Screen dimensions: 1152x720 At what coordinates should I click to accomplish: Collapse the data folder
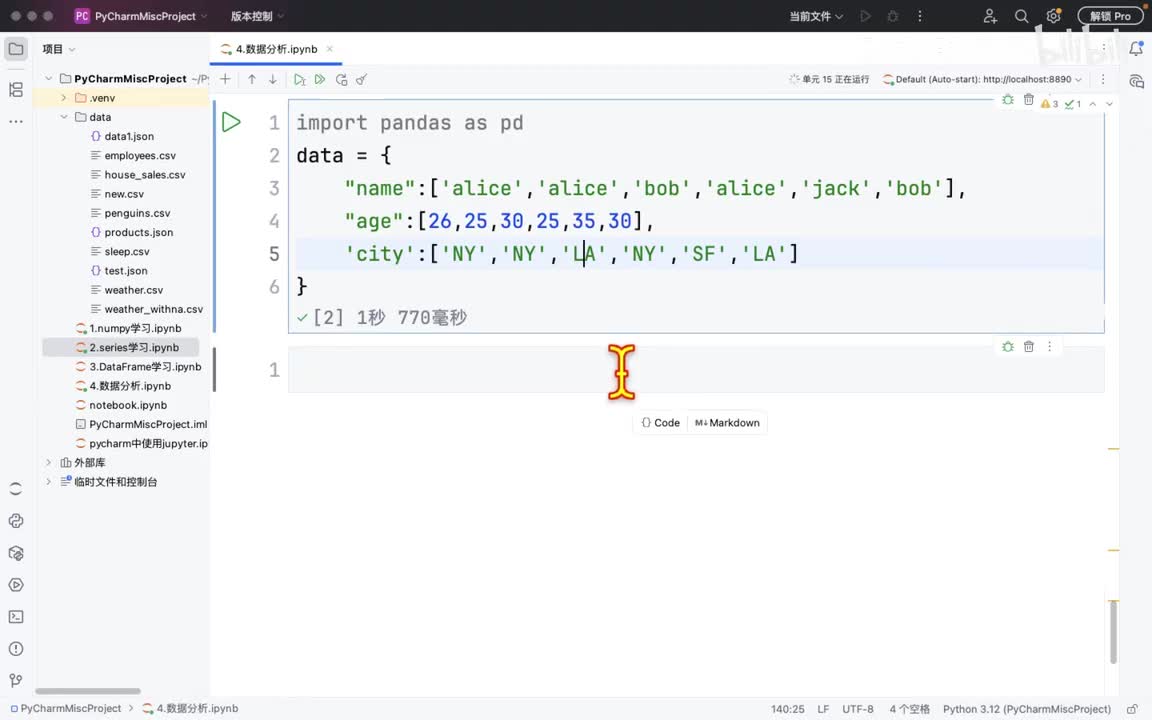tap(64, 117)
